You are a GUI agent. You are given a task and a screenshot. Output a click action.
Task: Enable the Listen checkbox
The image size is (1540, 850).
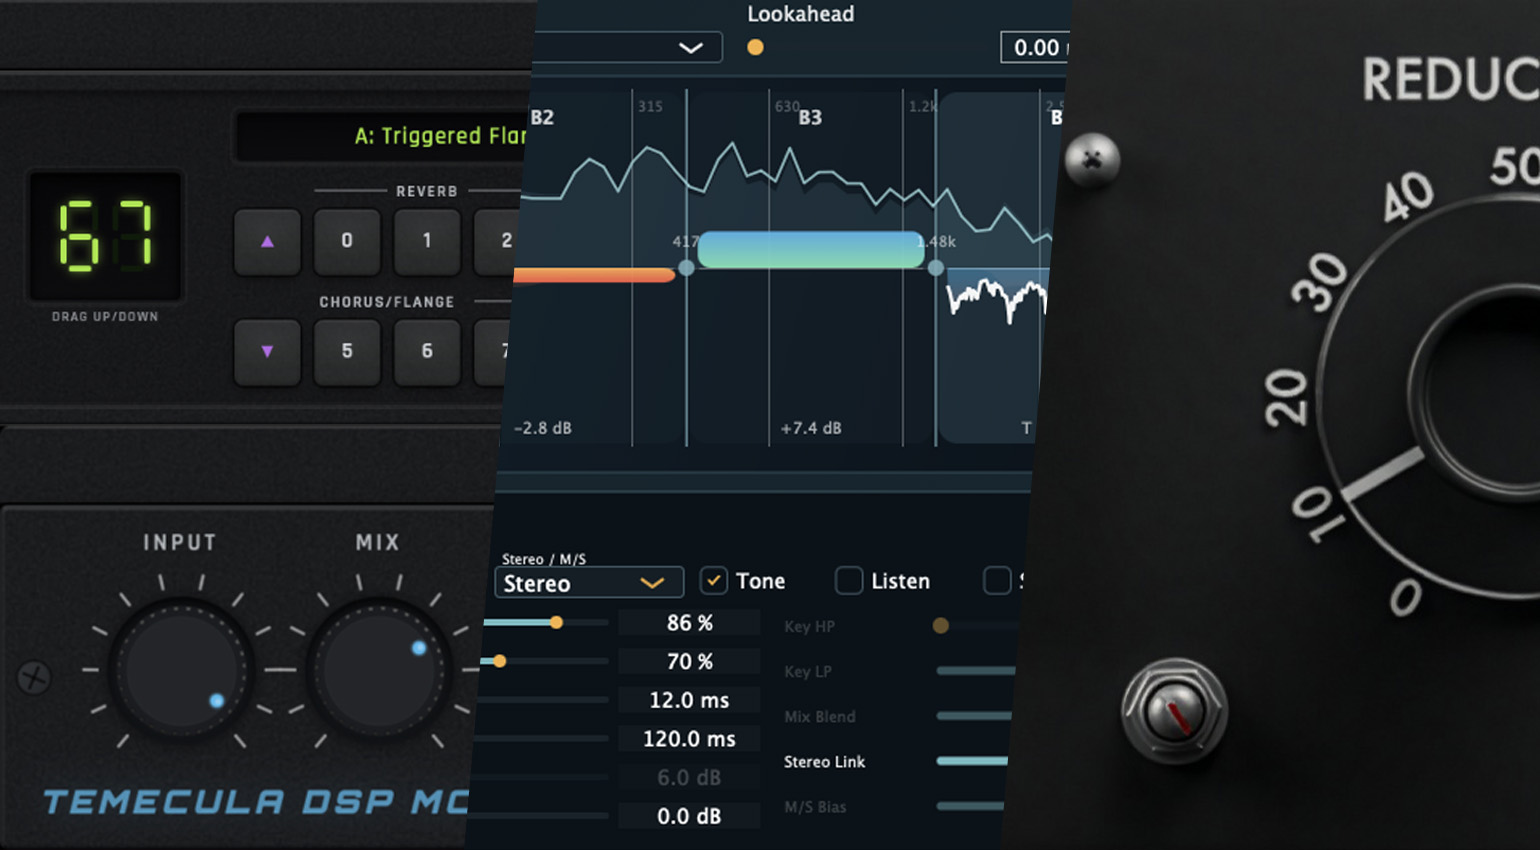pyautogui.click(x=849, y=581)
